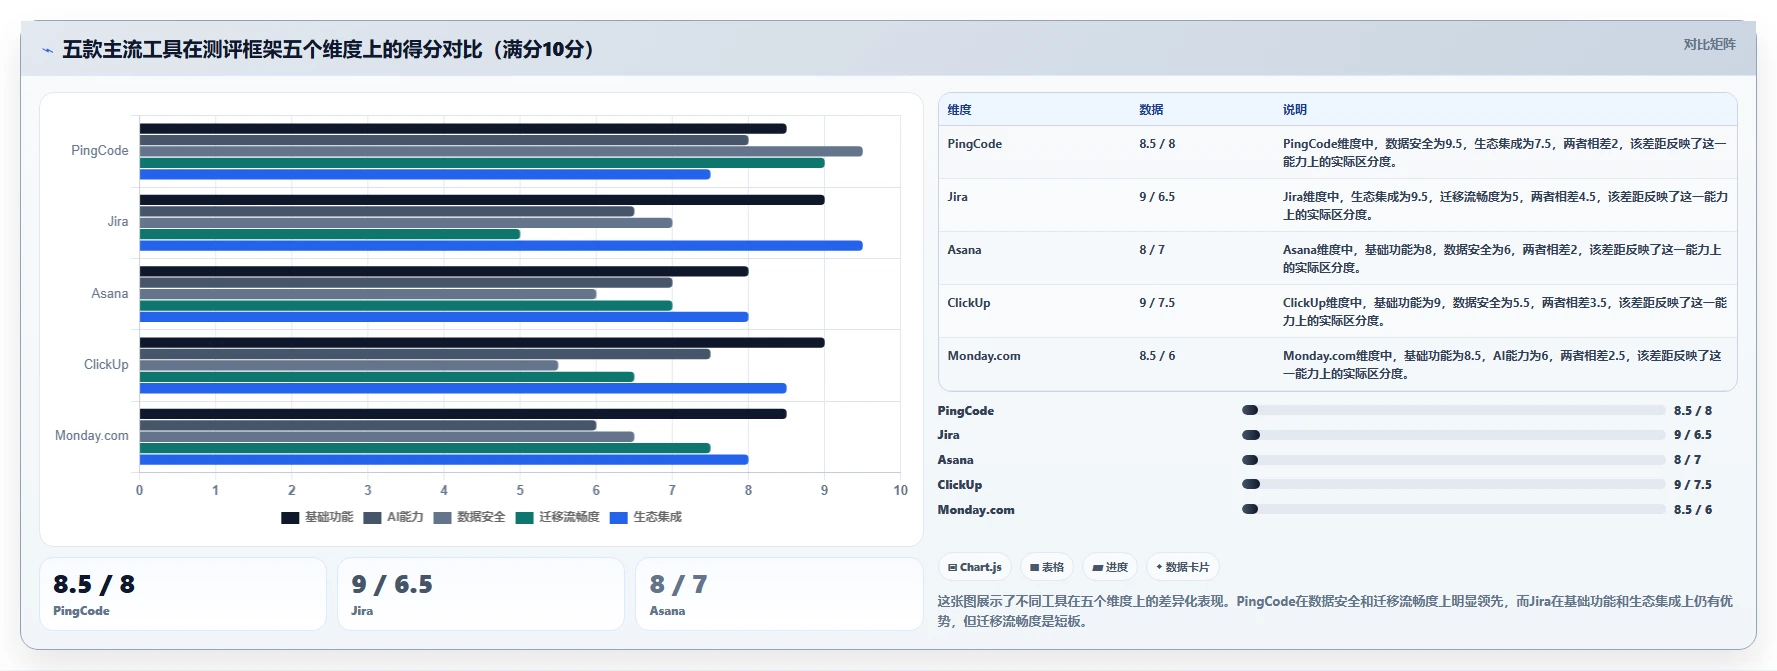1777x671 pixels.
Task: Click PingCode's 数据安全 bar reaching 9.5
Action: pos(501,152)
